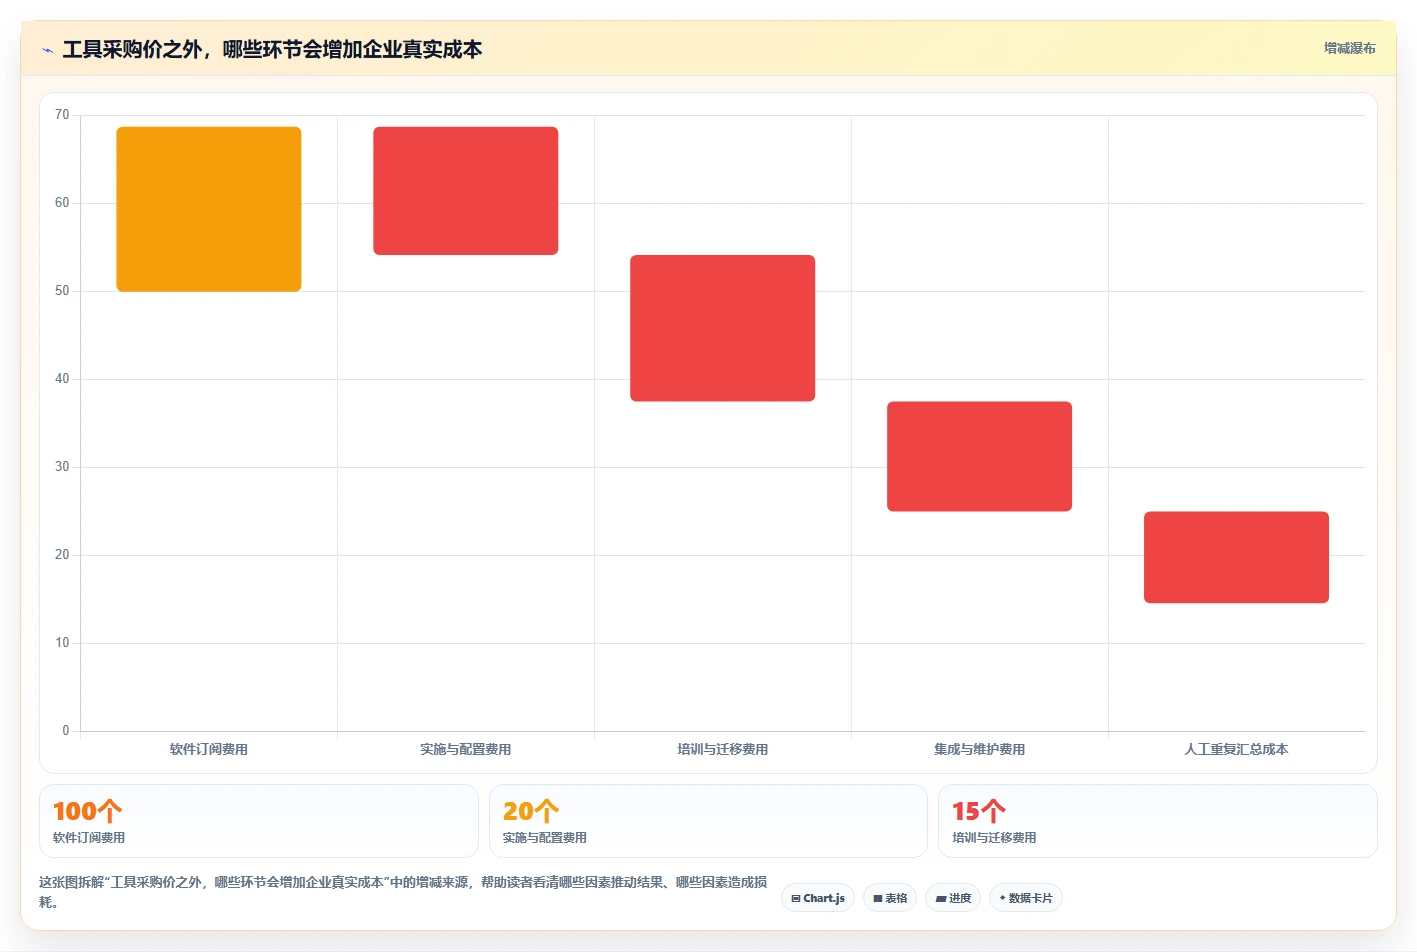The image size is (1417, 952).
Task: Click the lightning icon beside the title
Action: (x=47, y=50)
